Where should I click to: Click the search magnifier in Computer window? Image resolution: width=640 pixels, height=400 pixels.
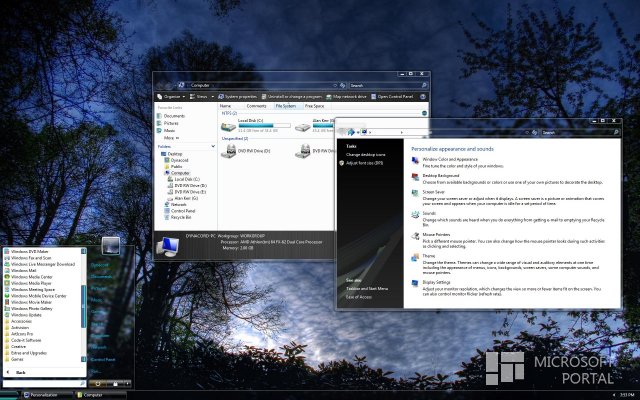(x=424, y=85)
